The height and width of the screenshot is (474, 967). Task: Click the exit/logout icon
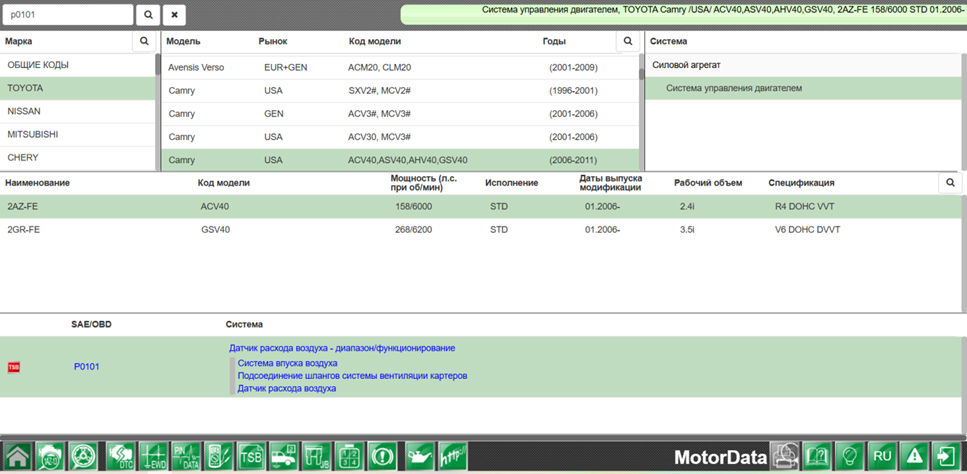click(947, 457)
